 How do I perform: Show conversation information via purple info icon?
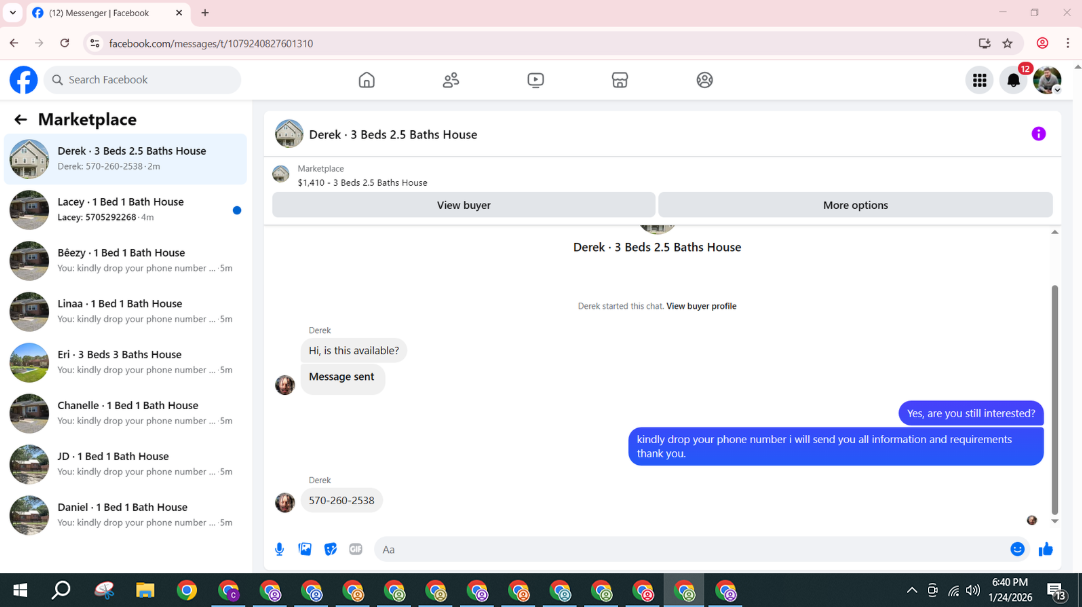1039,134
